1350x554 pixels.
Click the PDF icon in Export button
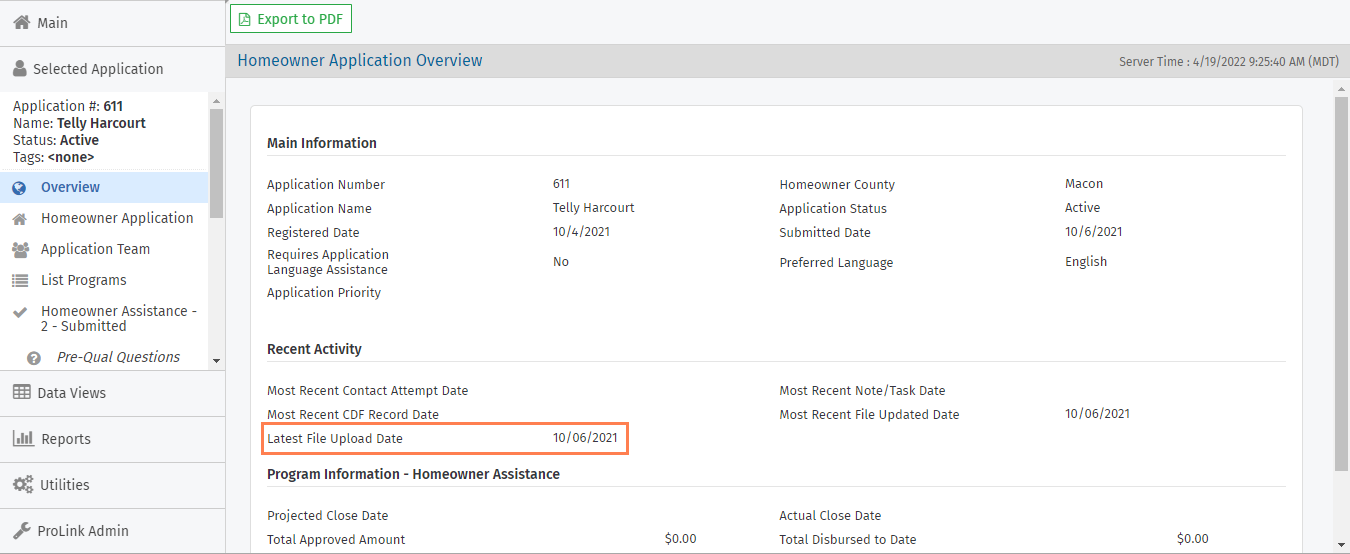[x=245, y=19]
